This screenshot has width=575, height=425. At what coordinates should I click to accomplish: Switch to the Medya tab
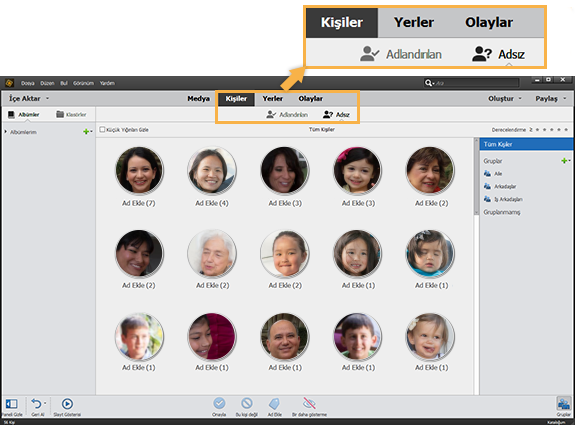click(198, 99)
